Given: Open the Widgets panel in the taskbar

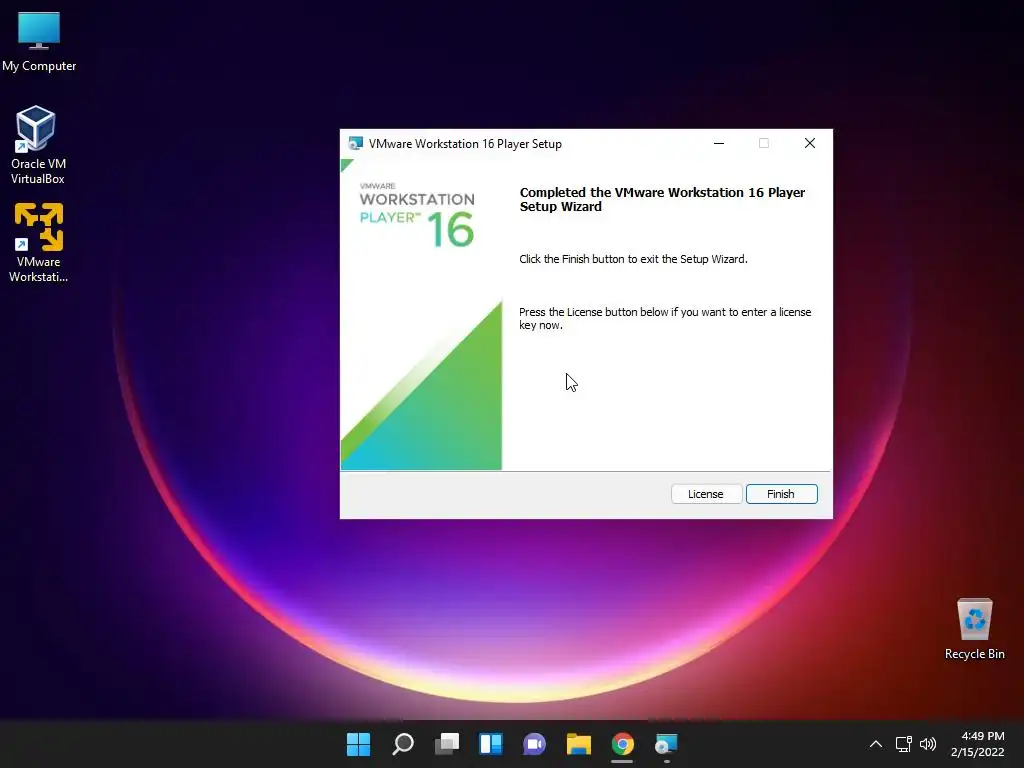Looking at the screenshot, I should [491, 744].
